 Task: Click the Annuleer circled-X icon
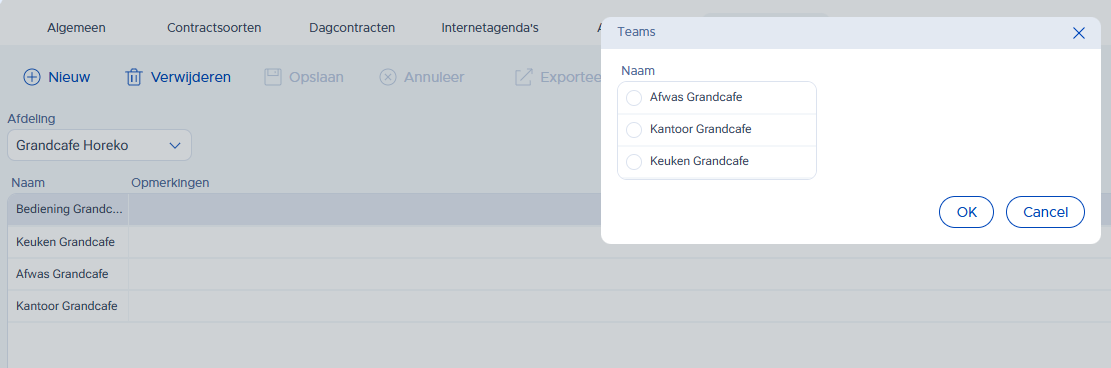click(x=388, y=77)
